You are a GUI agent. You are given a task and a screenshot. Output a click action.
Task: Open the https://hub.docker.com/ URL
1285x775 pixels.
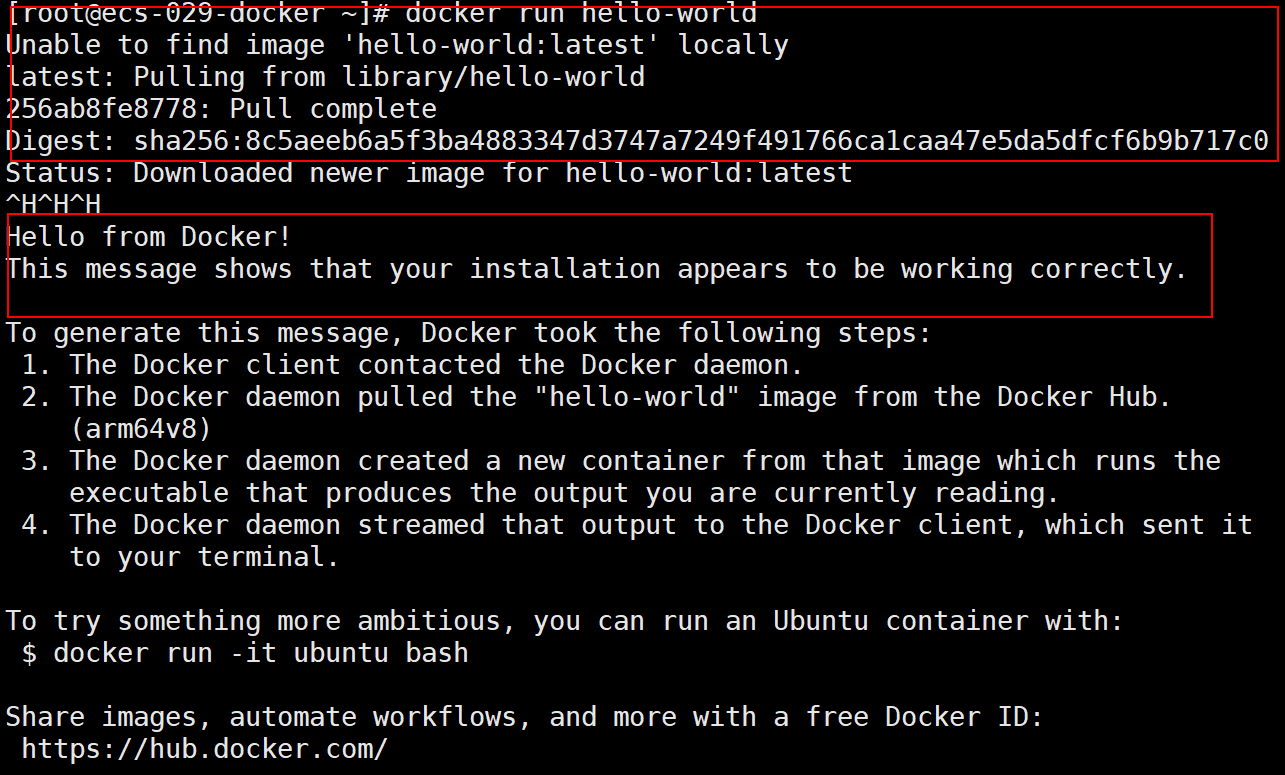[205, 749]
